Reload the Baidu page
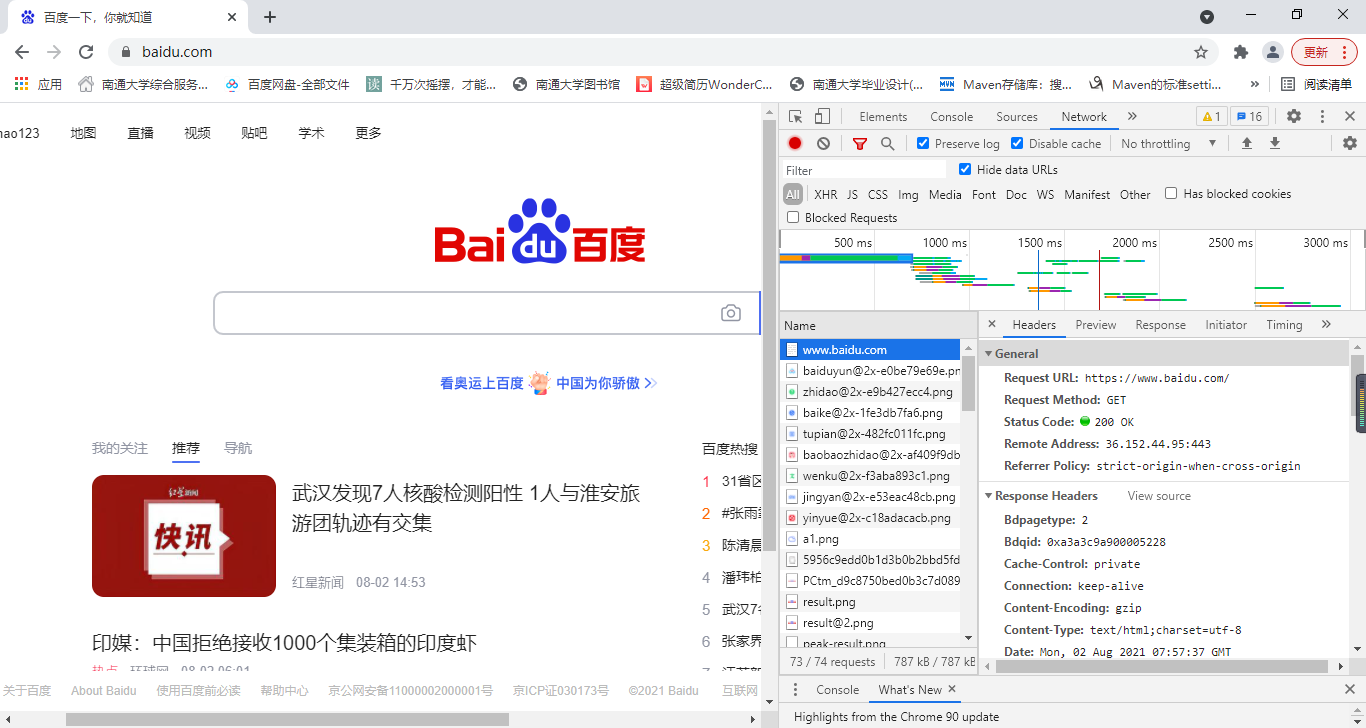 point(86,52)
